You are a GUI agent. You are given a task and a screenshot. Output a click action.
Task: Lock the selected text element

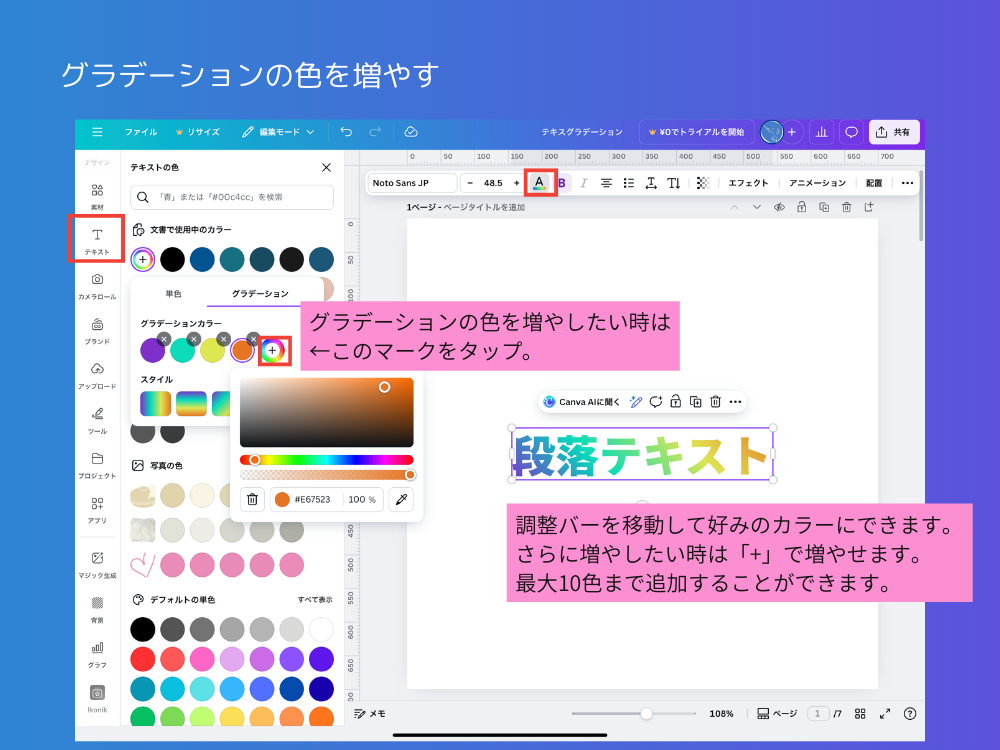click(676, 401)
